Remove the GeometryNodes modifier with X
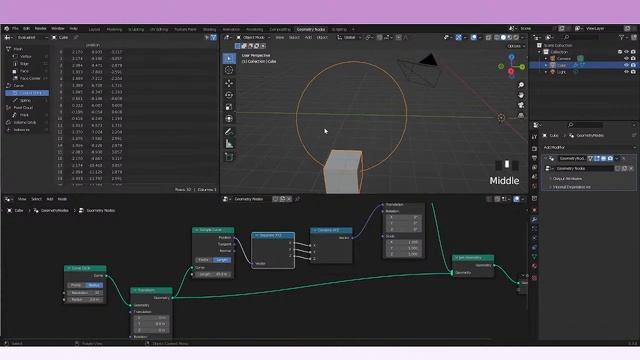The width and height of the screenshot is (640, 360). (624, 158)
